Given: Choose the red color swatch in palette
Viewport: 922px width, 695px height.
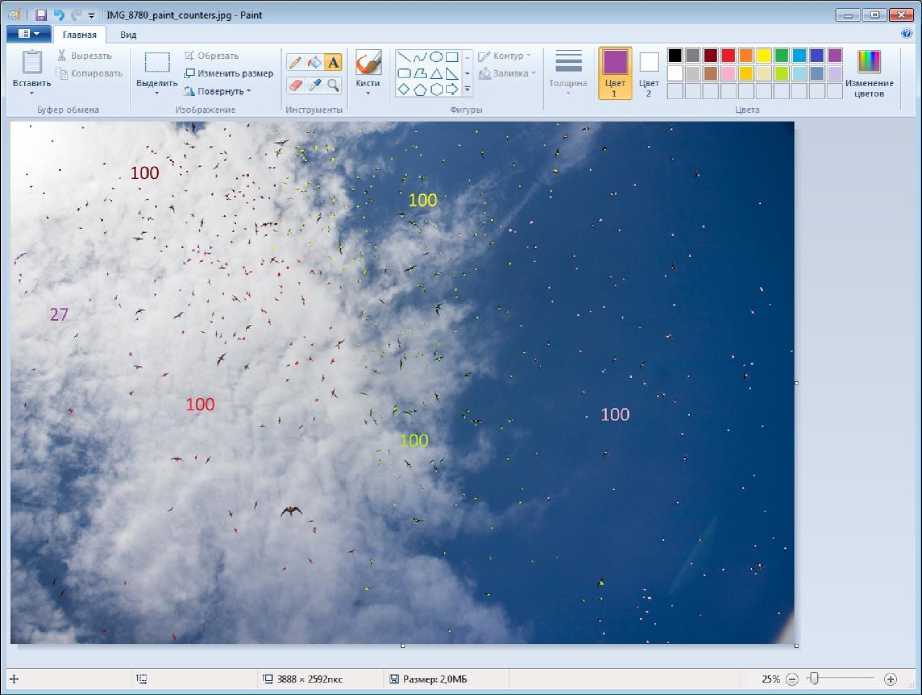Looking at the screenshot, I should (728, 55).
